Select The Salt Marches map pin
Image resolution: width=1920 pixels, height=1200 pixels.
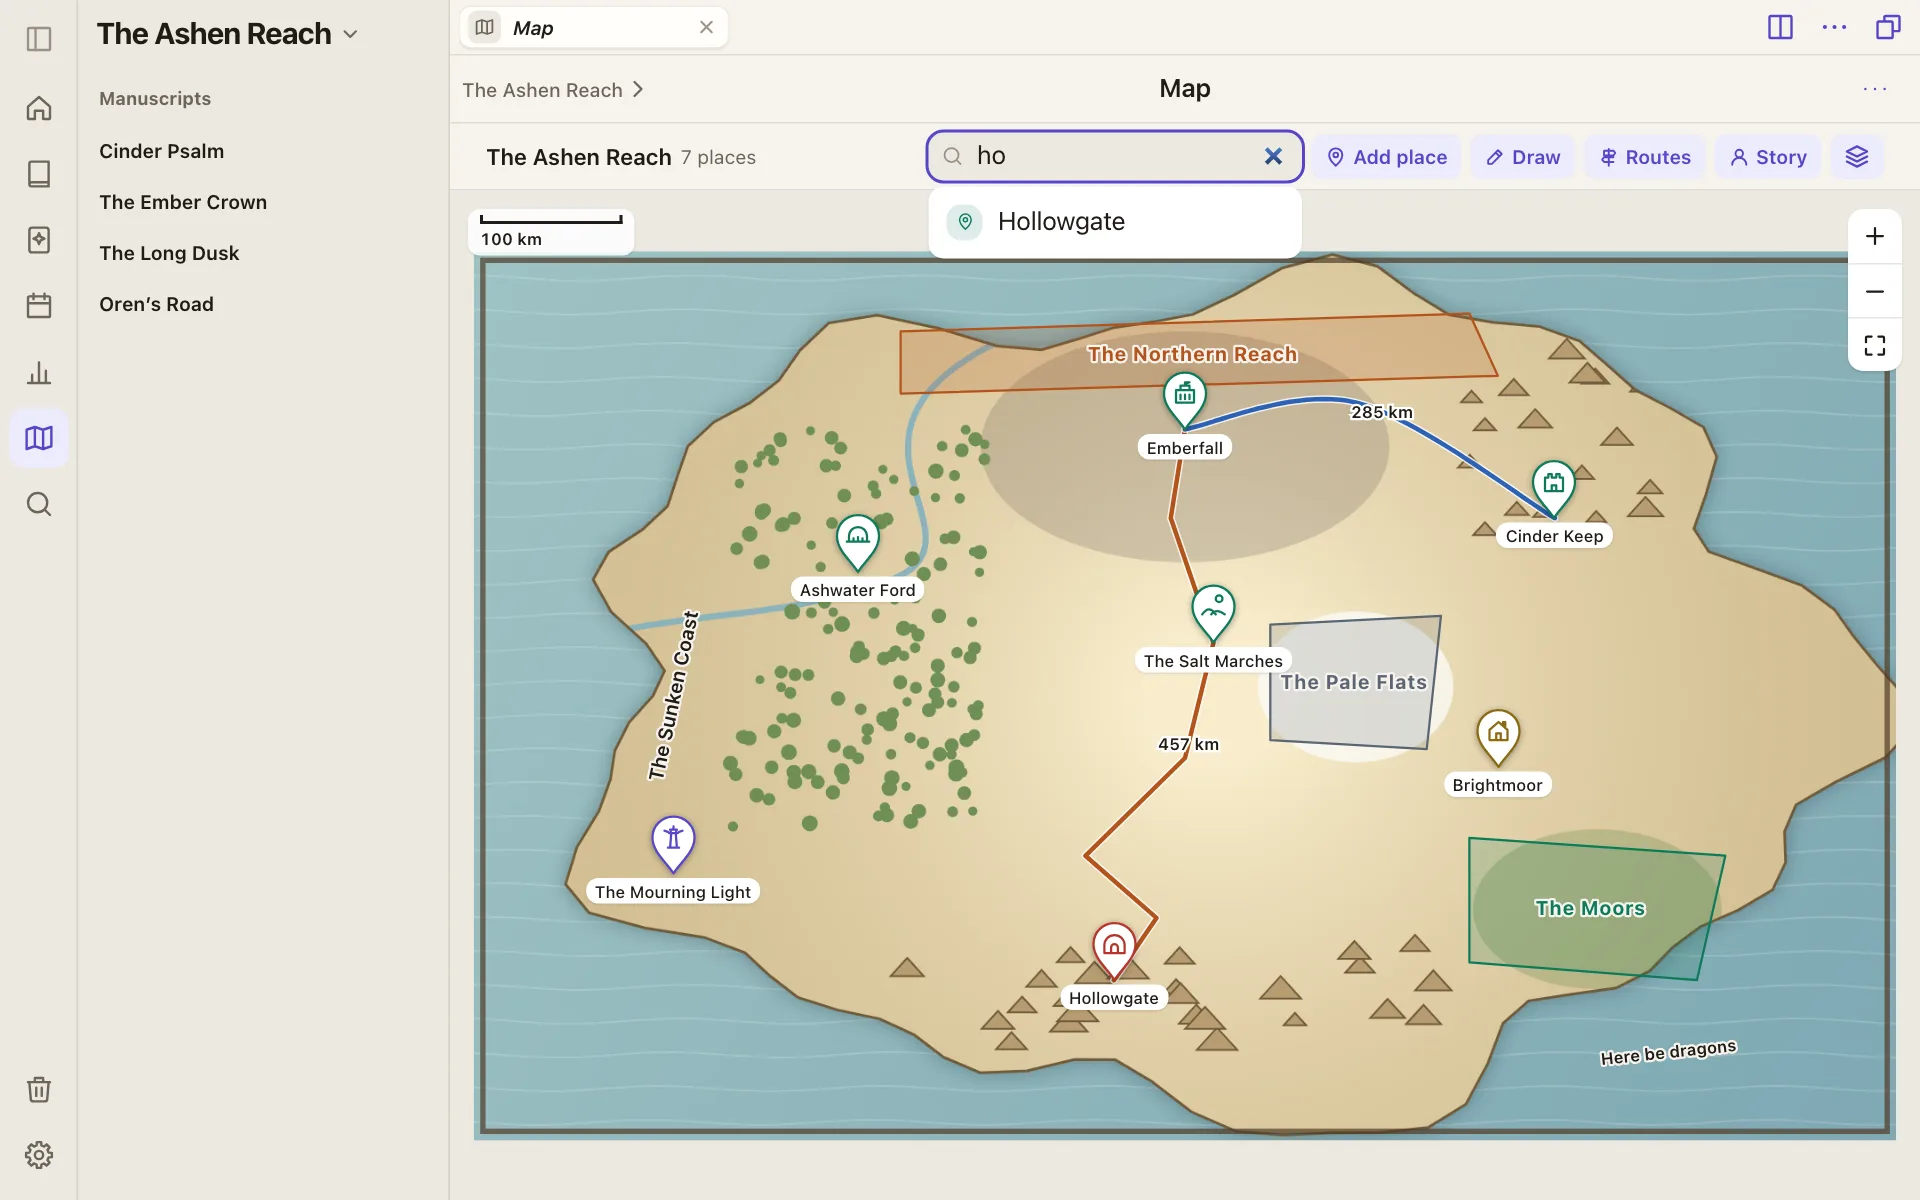[1213, 613]
